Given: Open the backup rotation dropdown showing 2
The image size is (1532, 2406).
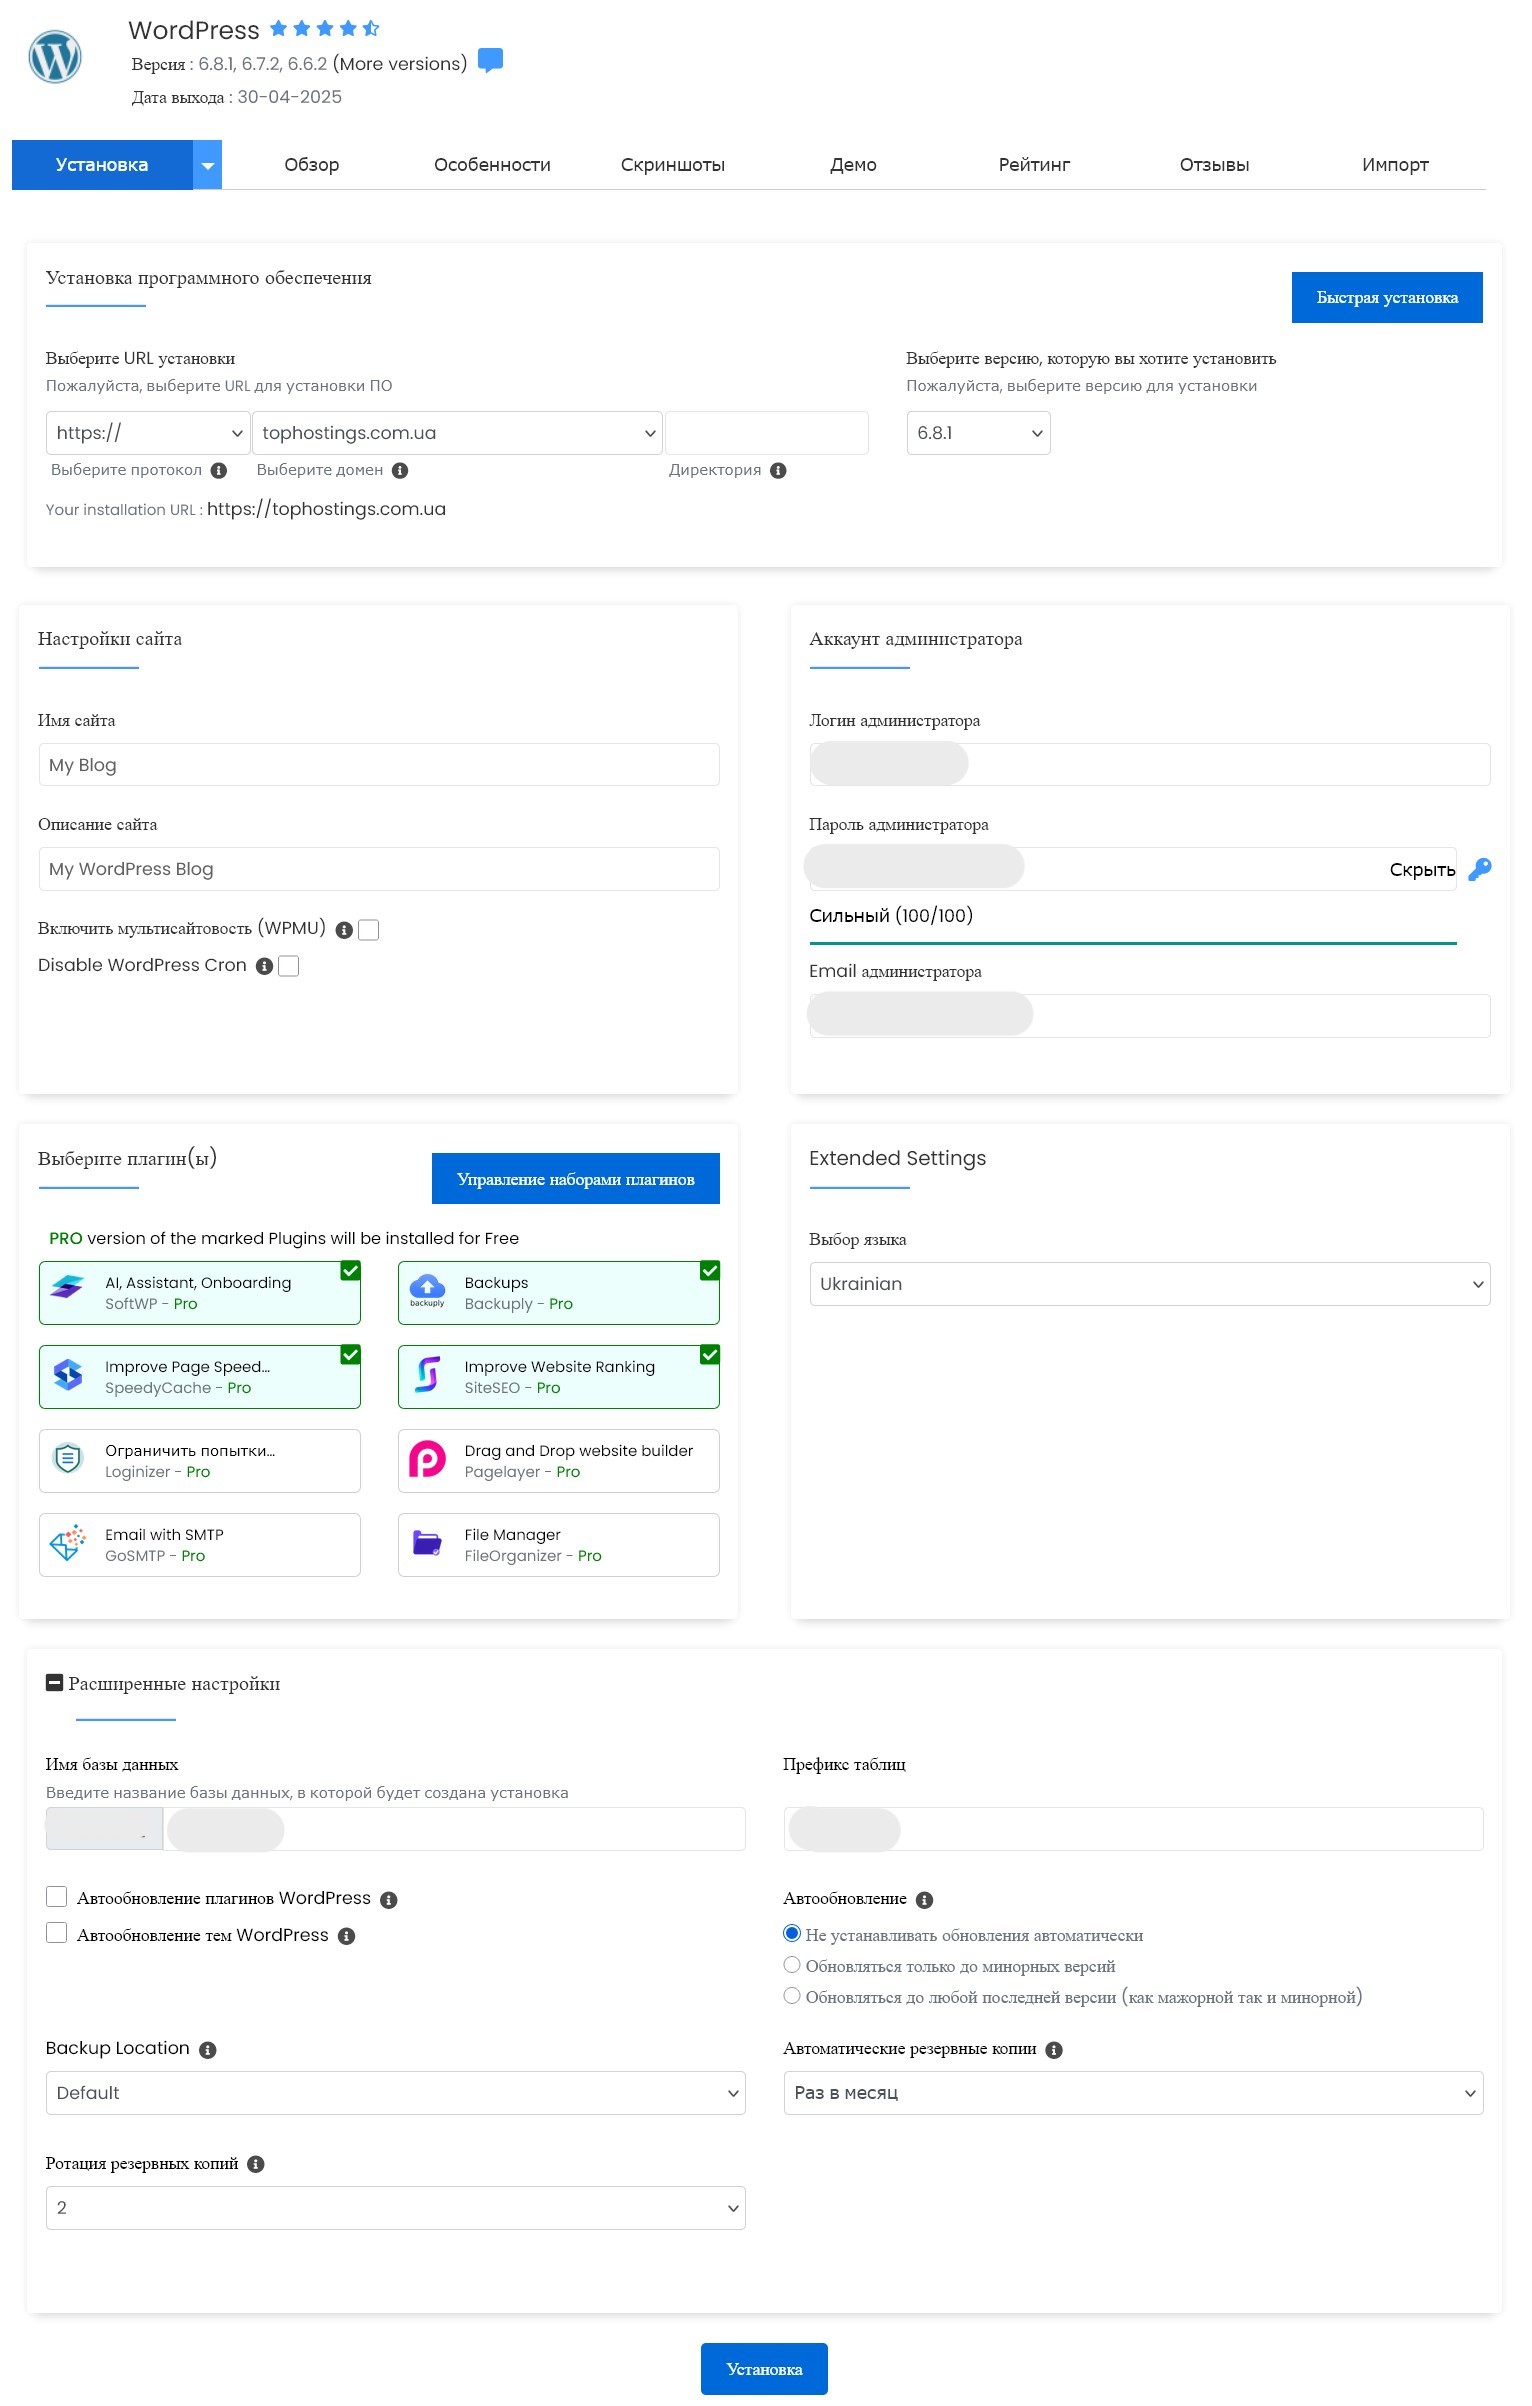Looking at the screenshot, I should [395, 2208].
